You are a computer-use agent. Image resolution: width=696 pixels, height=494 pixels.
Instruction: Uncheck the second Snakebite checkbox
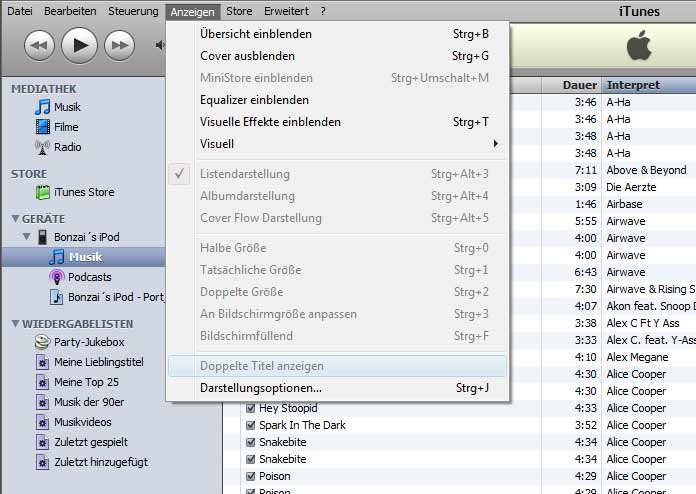tap(250, 459)
